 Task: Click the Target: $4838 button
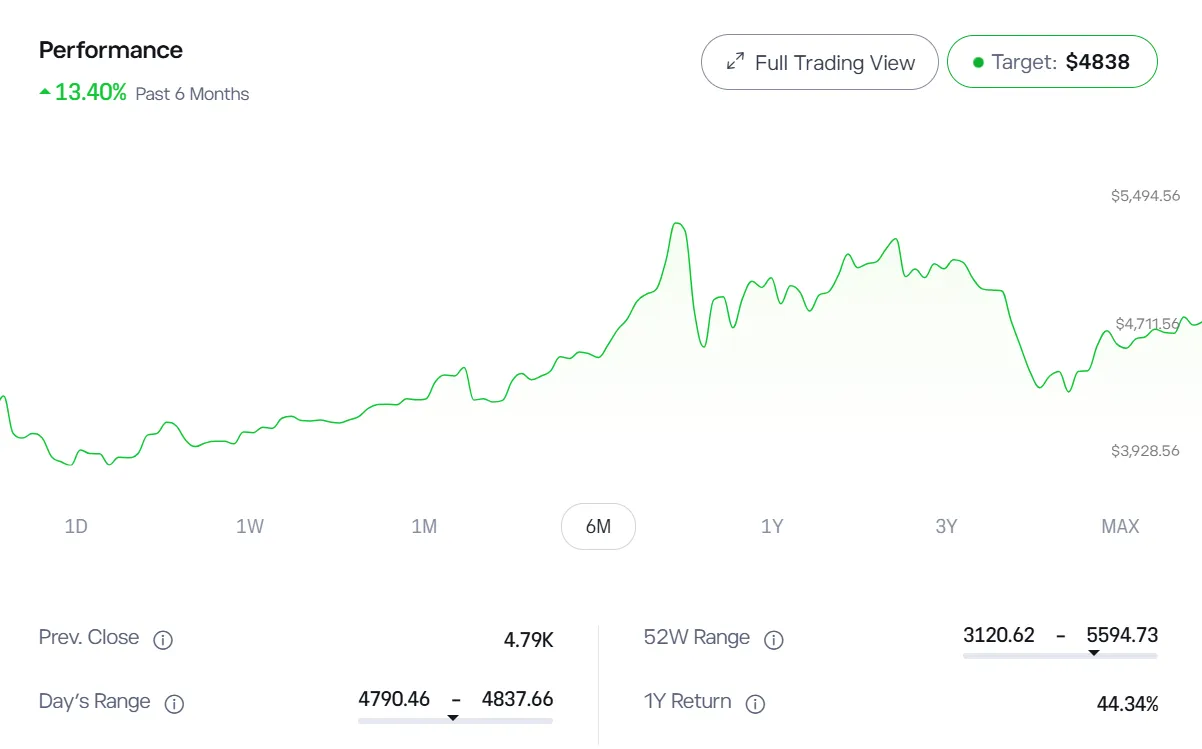pyautogui.click(x=1052, y=62)
